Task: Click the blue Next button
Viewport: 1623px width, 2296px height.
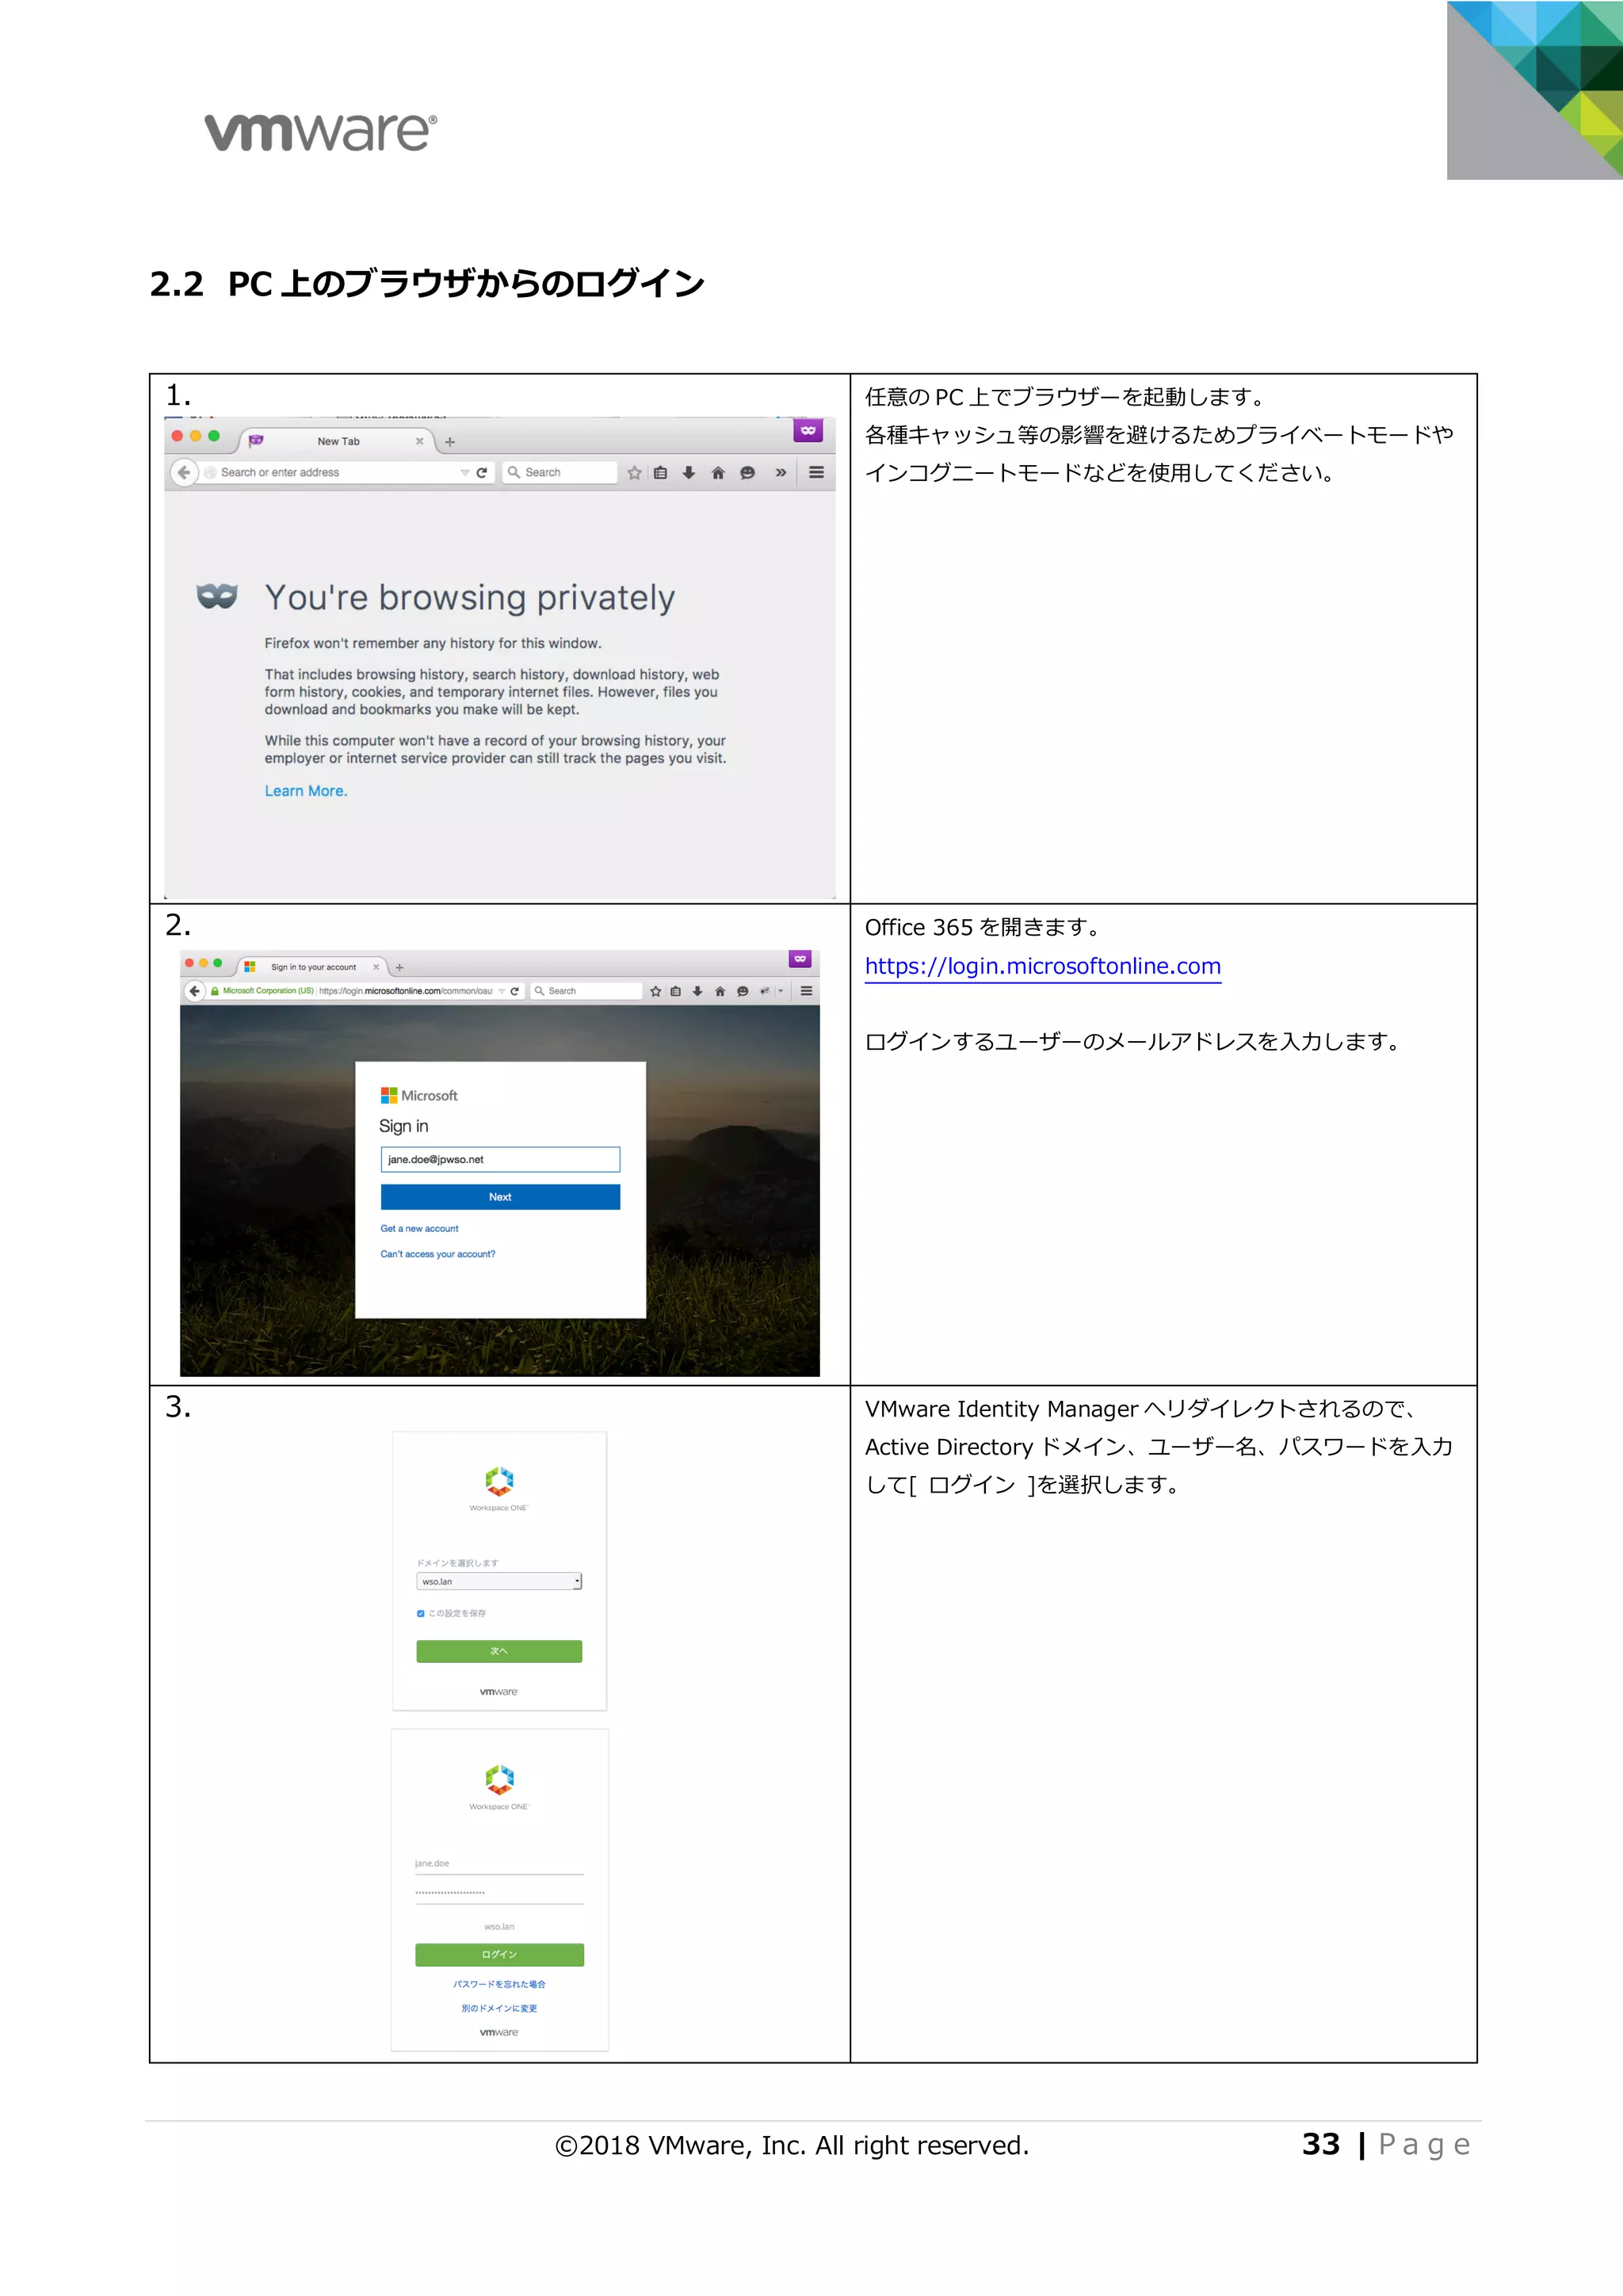Action: point(500,1197)
